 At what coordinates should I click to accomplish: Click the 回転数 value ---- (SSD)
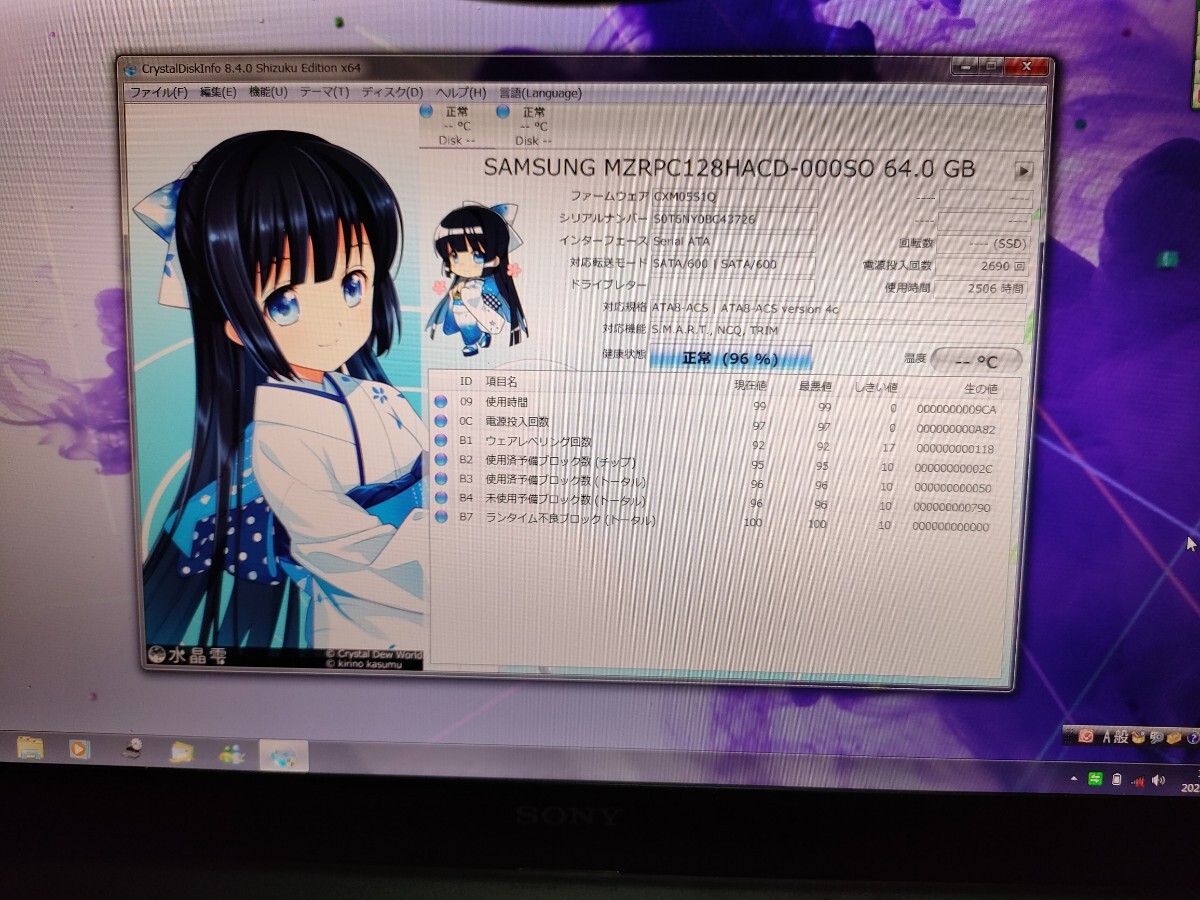click(983, 243)
